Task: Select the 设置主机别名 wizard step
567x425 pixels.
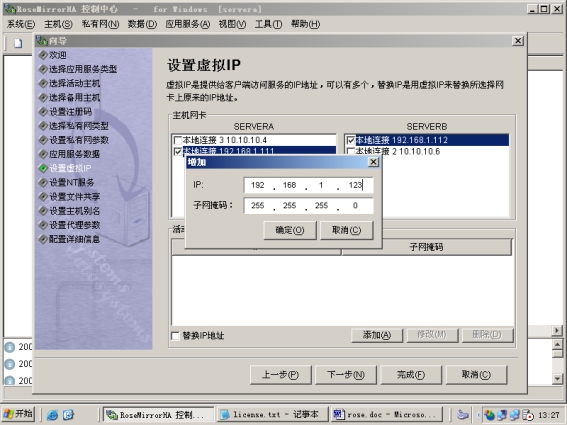Action: (74, 211)
